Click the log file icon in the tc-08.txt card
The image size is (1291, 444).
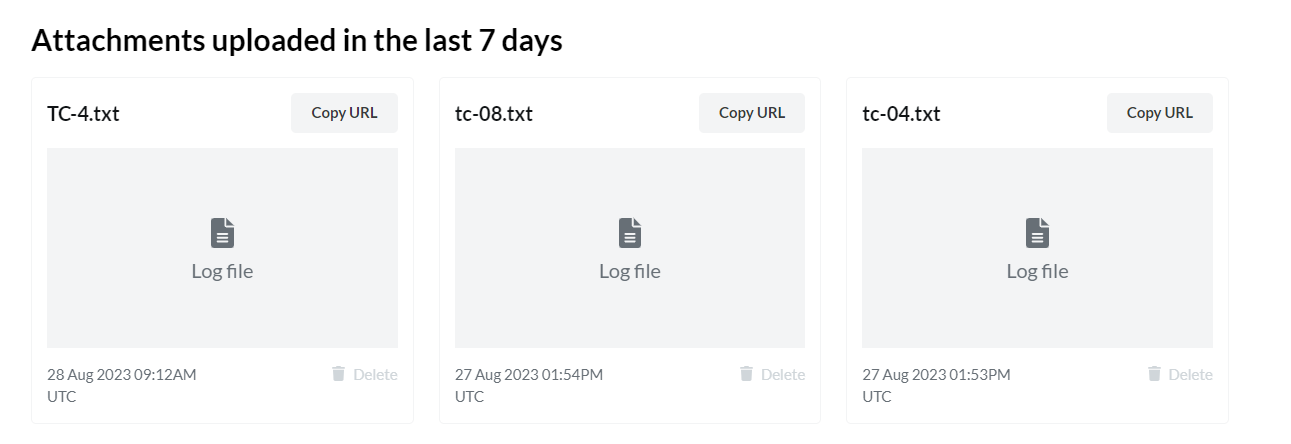(x=630, y=233)
